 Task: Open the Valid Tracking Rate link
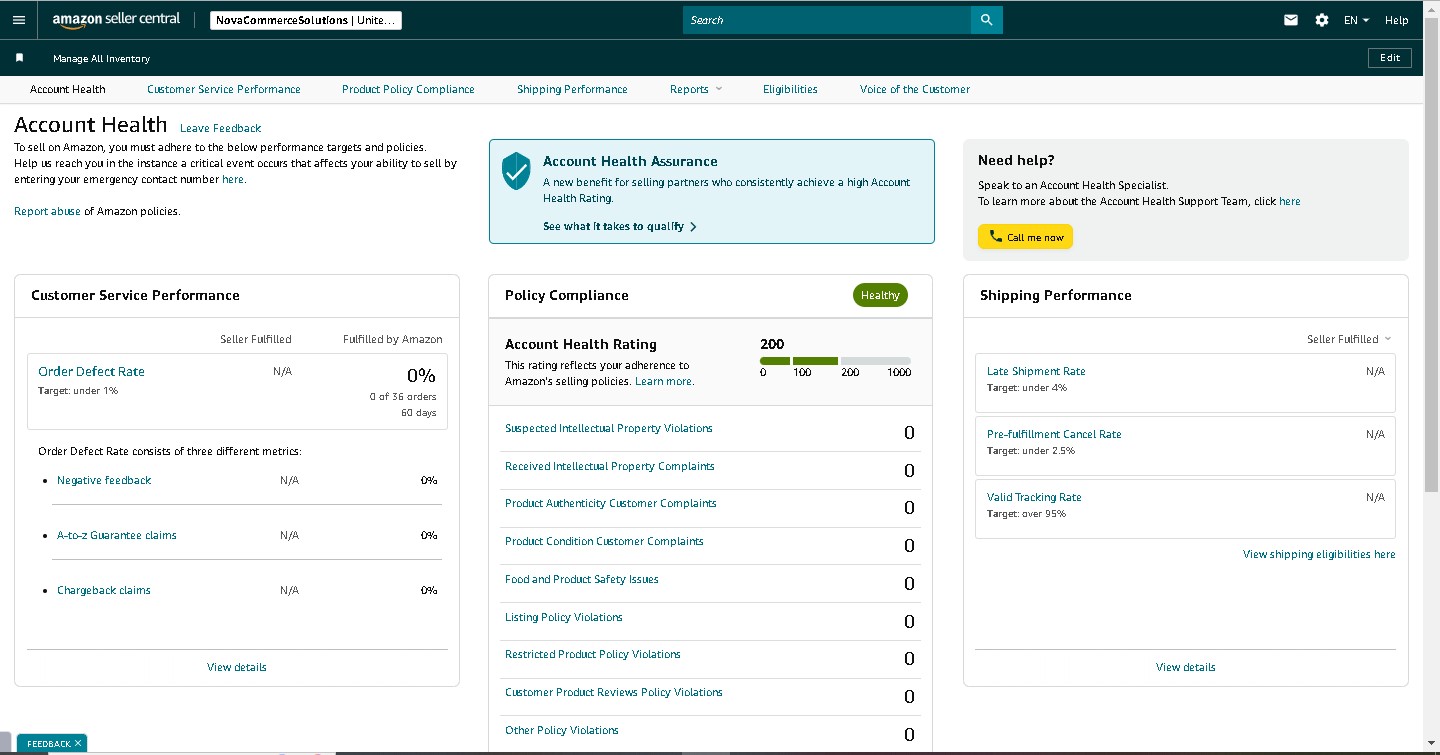(x=1034, y=497)
